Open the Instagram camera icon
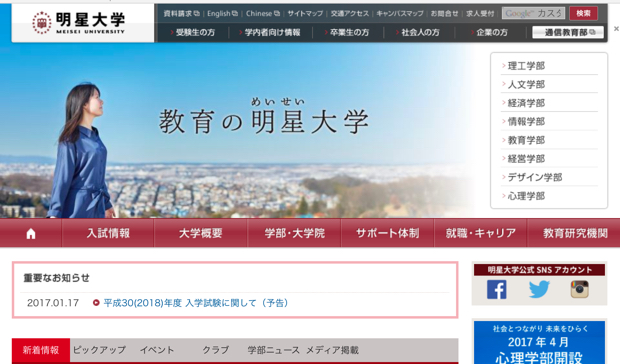620x364 pixels. coord(579,289)
